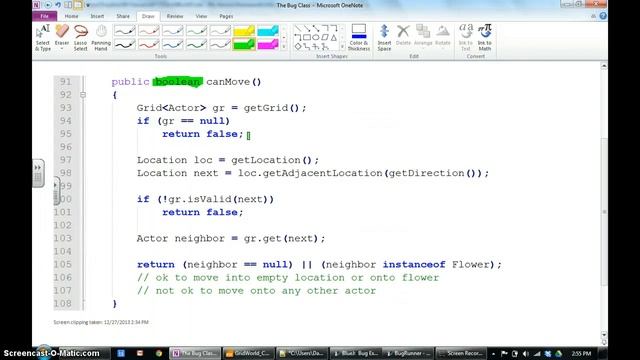Image resolution: width=640 pixels, height=360 pixels.
Task: Select the thin red pen in top row
Action: [x=149, y=31]
